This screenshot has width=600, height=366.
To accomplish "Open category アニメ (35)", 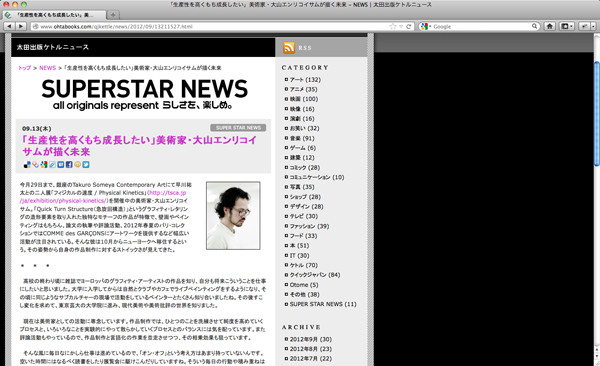I will click(303, 89).
